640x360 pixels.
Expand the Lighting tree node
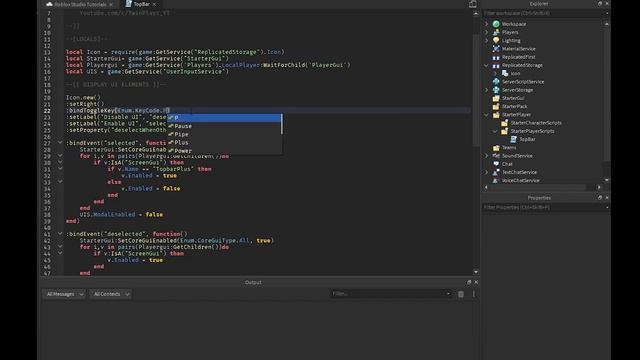(487, 40)
